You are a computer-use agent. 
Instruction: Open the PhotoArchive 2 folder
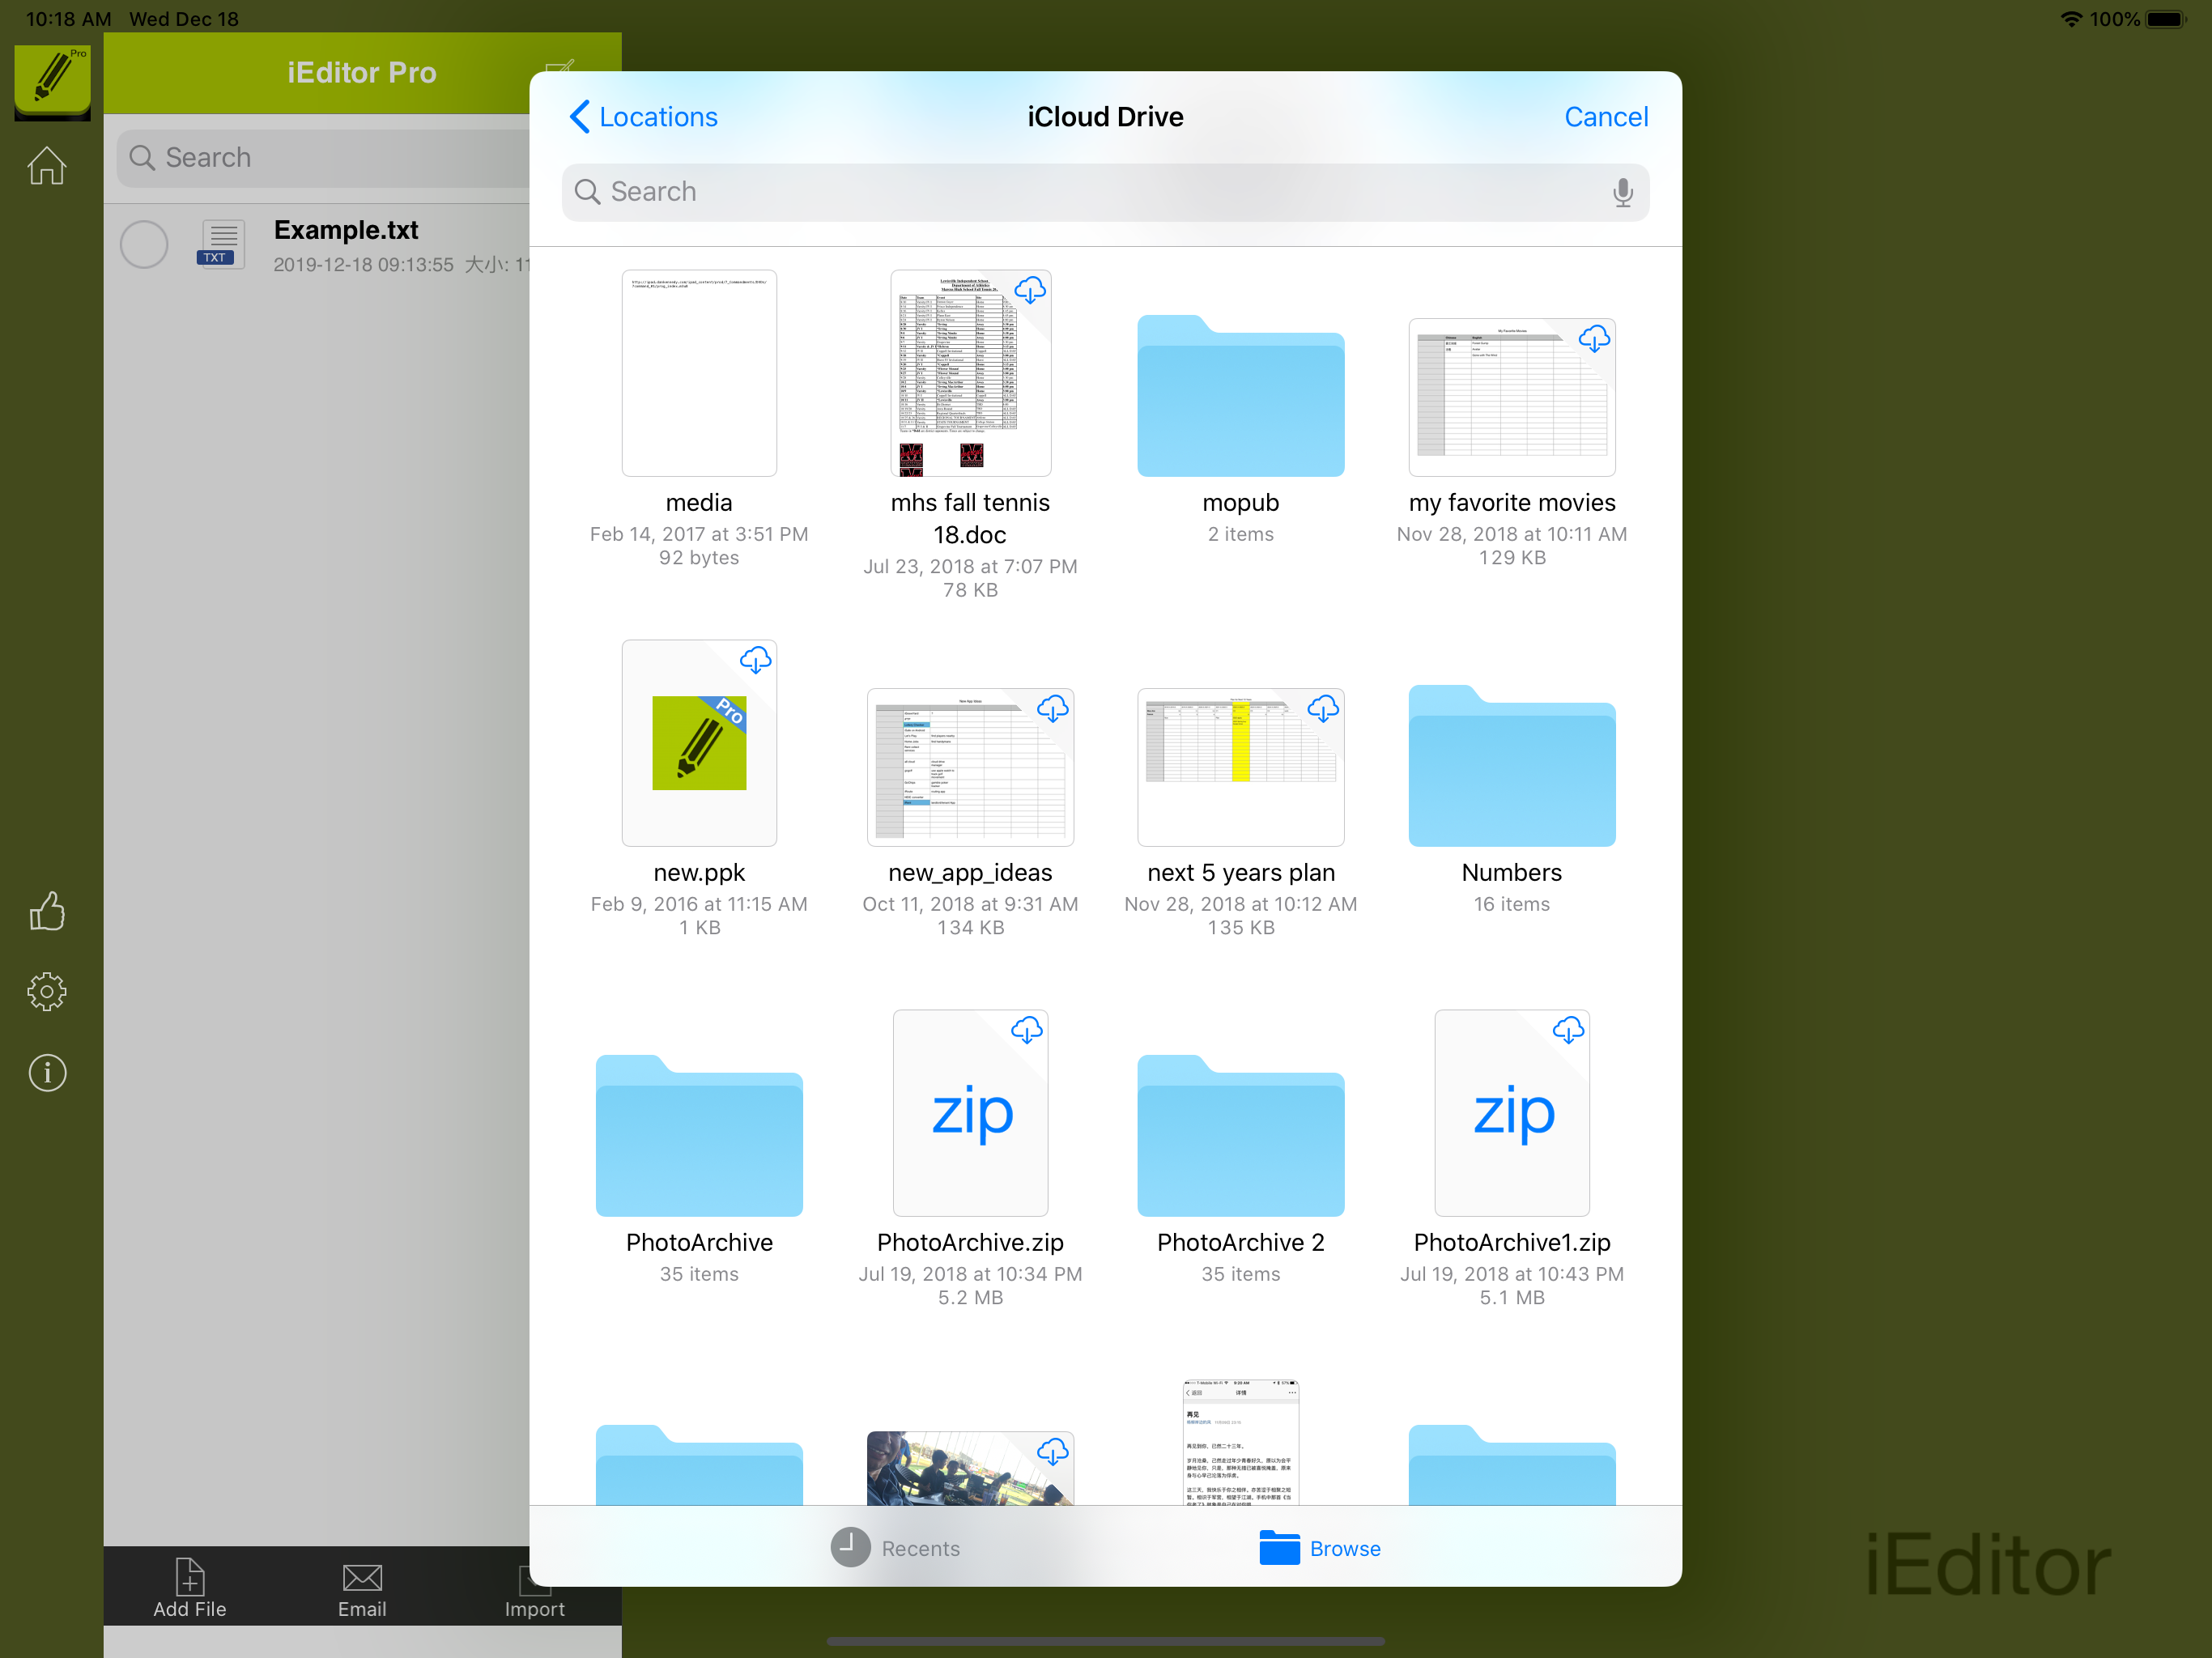click(1240, 1136)
